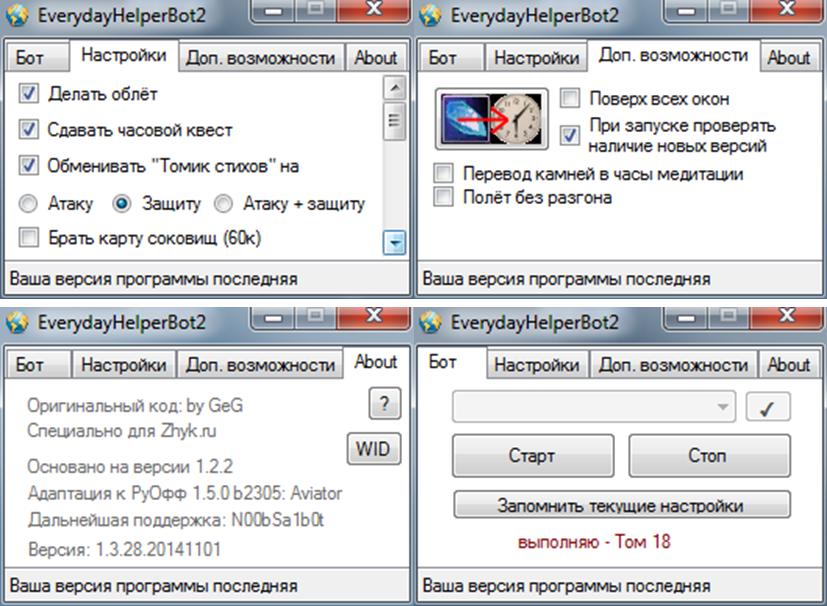
Task: Enable the Полёт без разгона checkbox
Action: pyautogui.click(x=443, y=197)
